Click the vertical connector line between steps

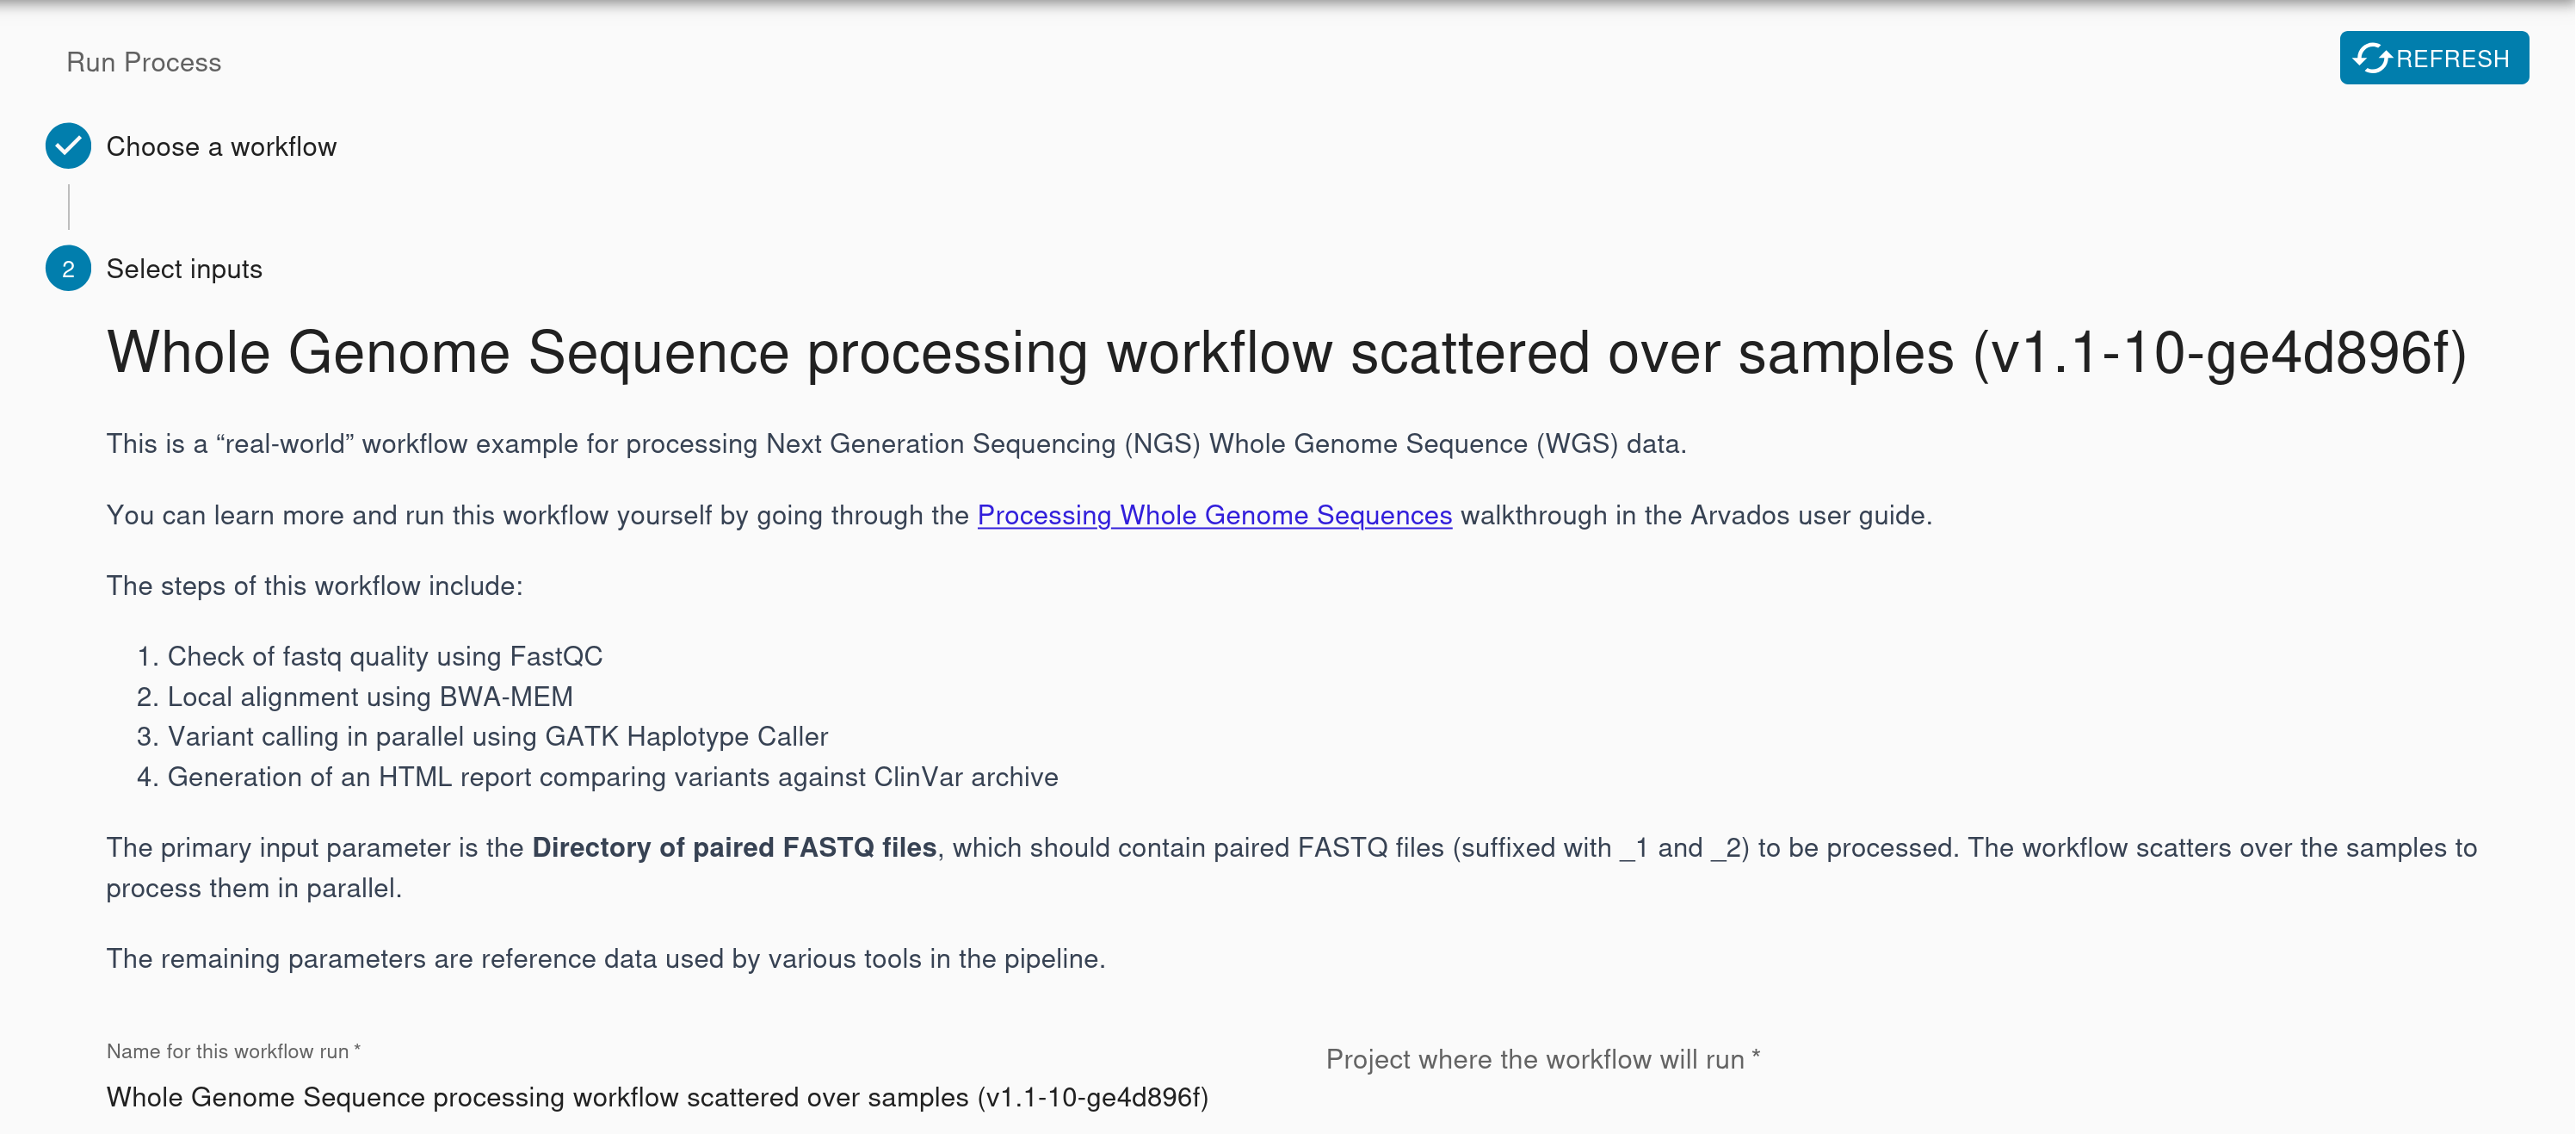click(x=68, y=207)
